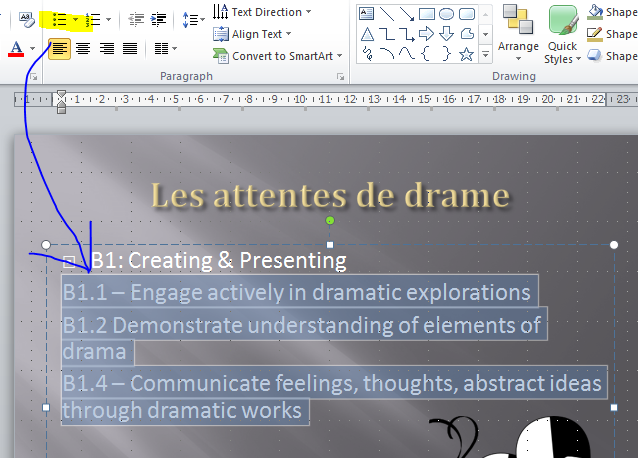
Task: Select the Right Brace shape
Action: 446,53
